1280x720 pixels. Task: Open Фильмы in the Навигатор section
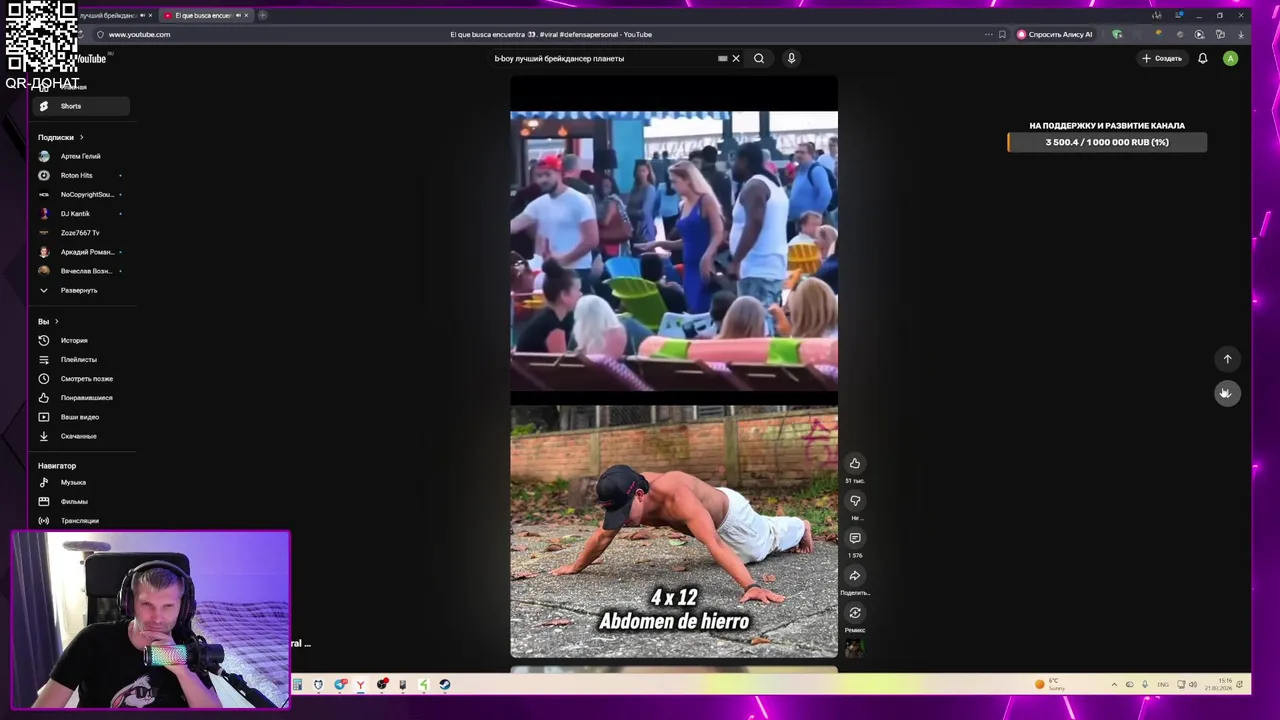coord(82,501)
